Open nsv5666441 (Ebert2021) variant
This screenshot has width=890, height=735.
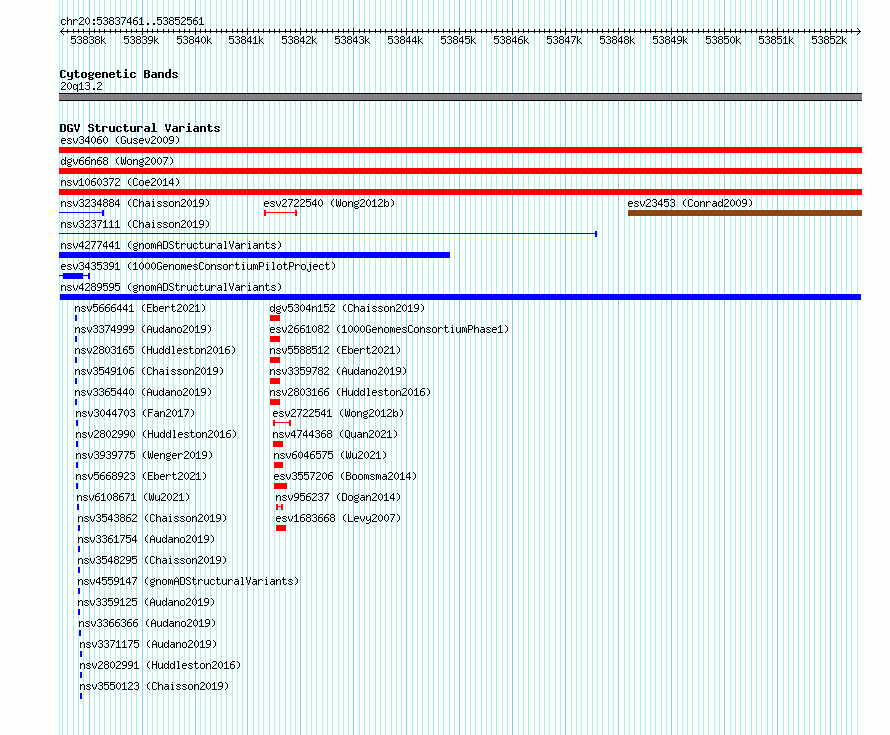[x=140, y=308]
